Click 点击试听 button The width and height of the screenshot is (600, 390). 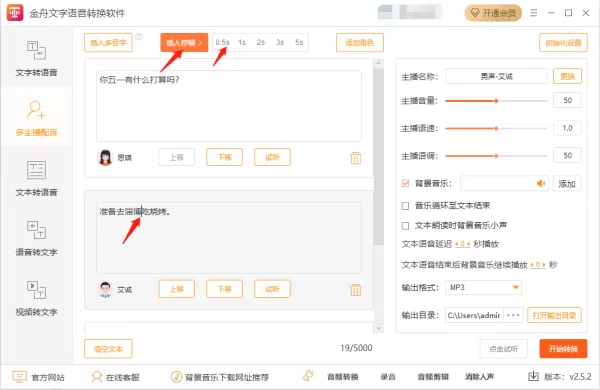pos(504,349)
